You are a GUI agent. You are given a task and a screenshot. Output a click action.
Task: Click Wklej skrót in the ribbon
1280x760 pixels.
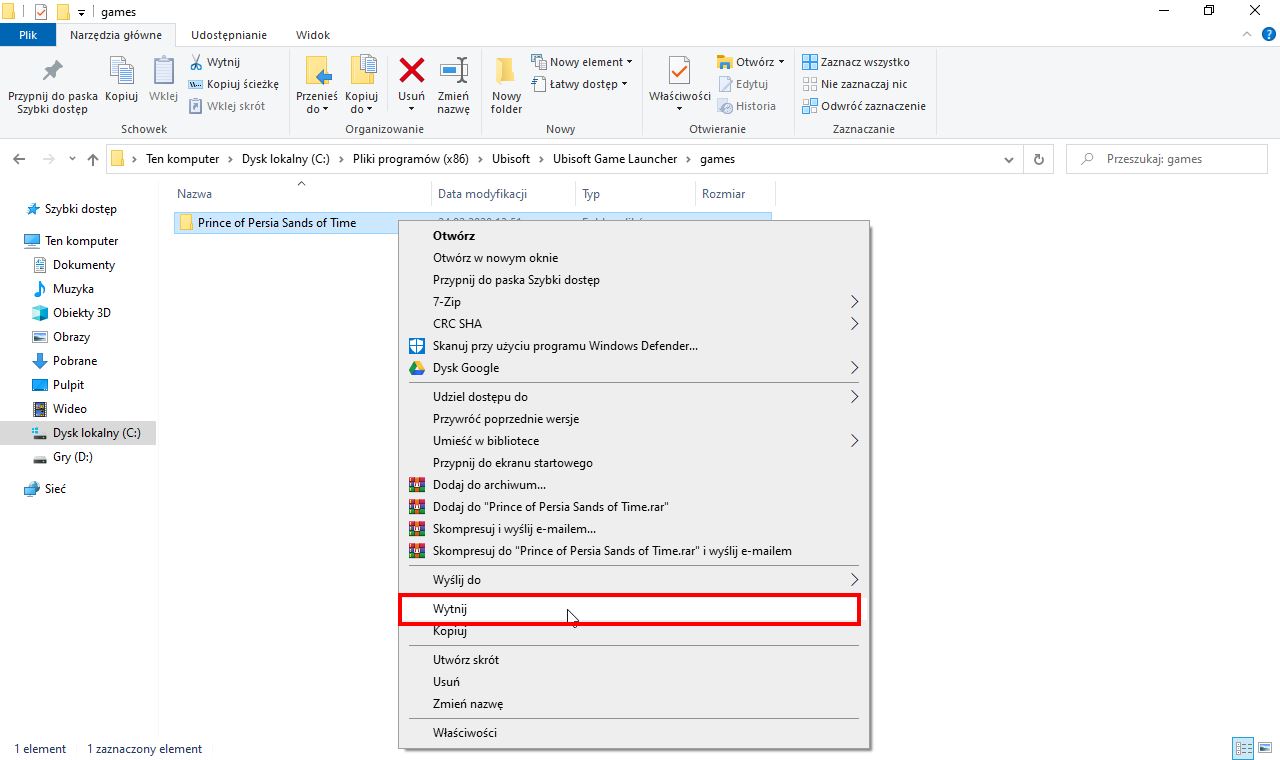[227, 106]
